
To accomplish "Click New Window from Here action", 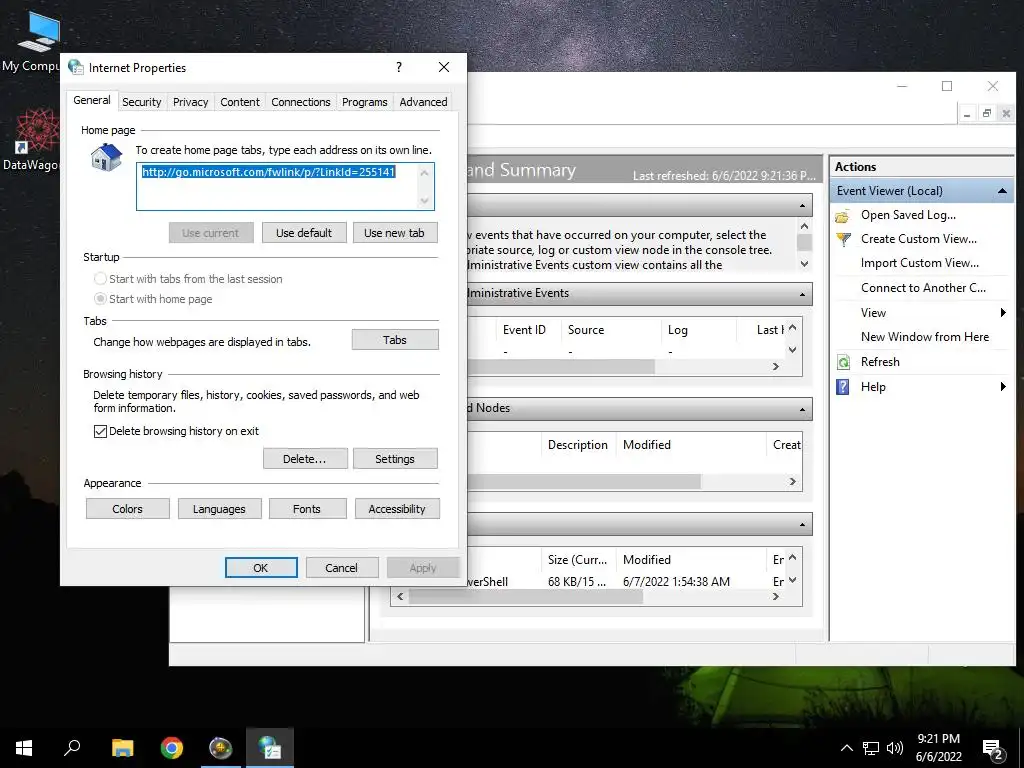I will click(x=924, y=337).
